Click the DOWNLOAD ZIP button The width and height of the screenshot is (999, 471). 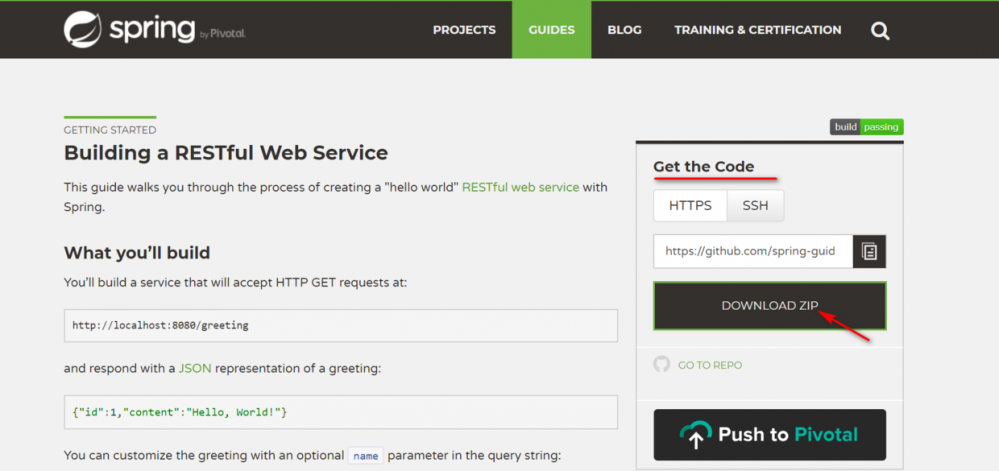770,306
